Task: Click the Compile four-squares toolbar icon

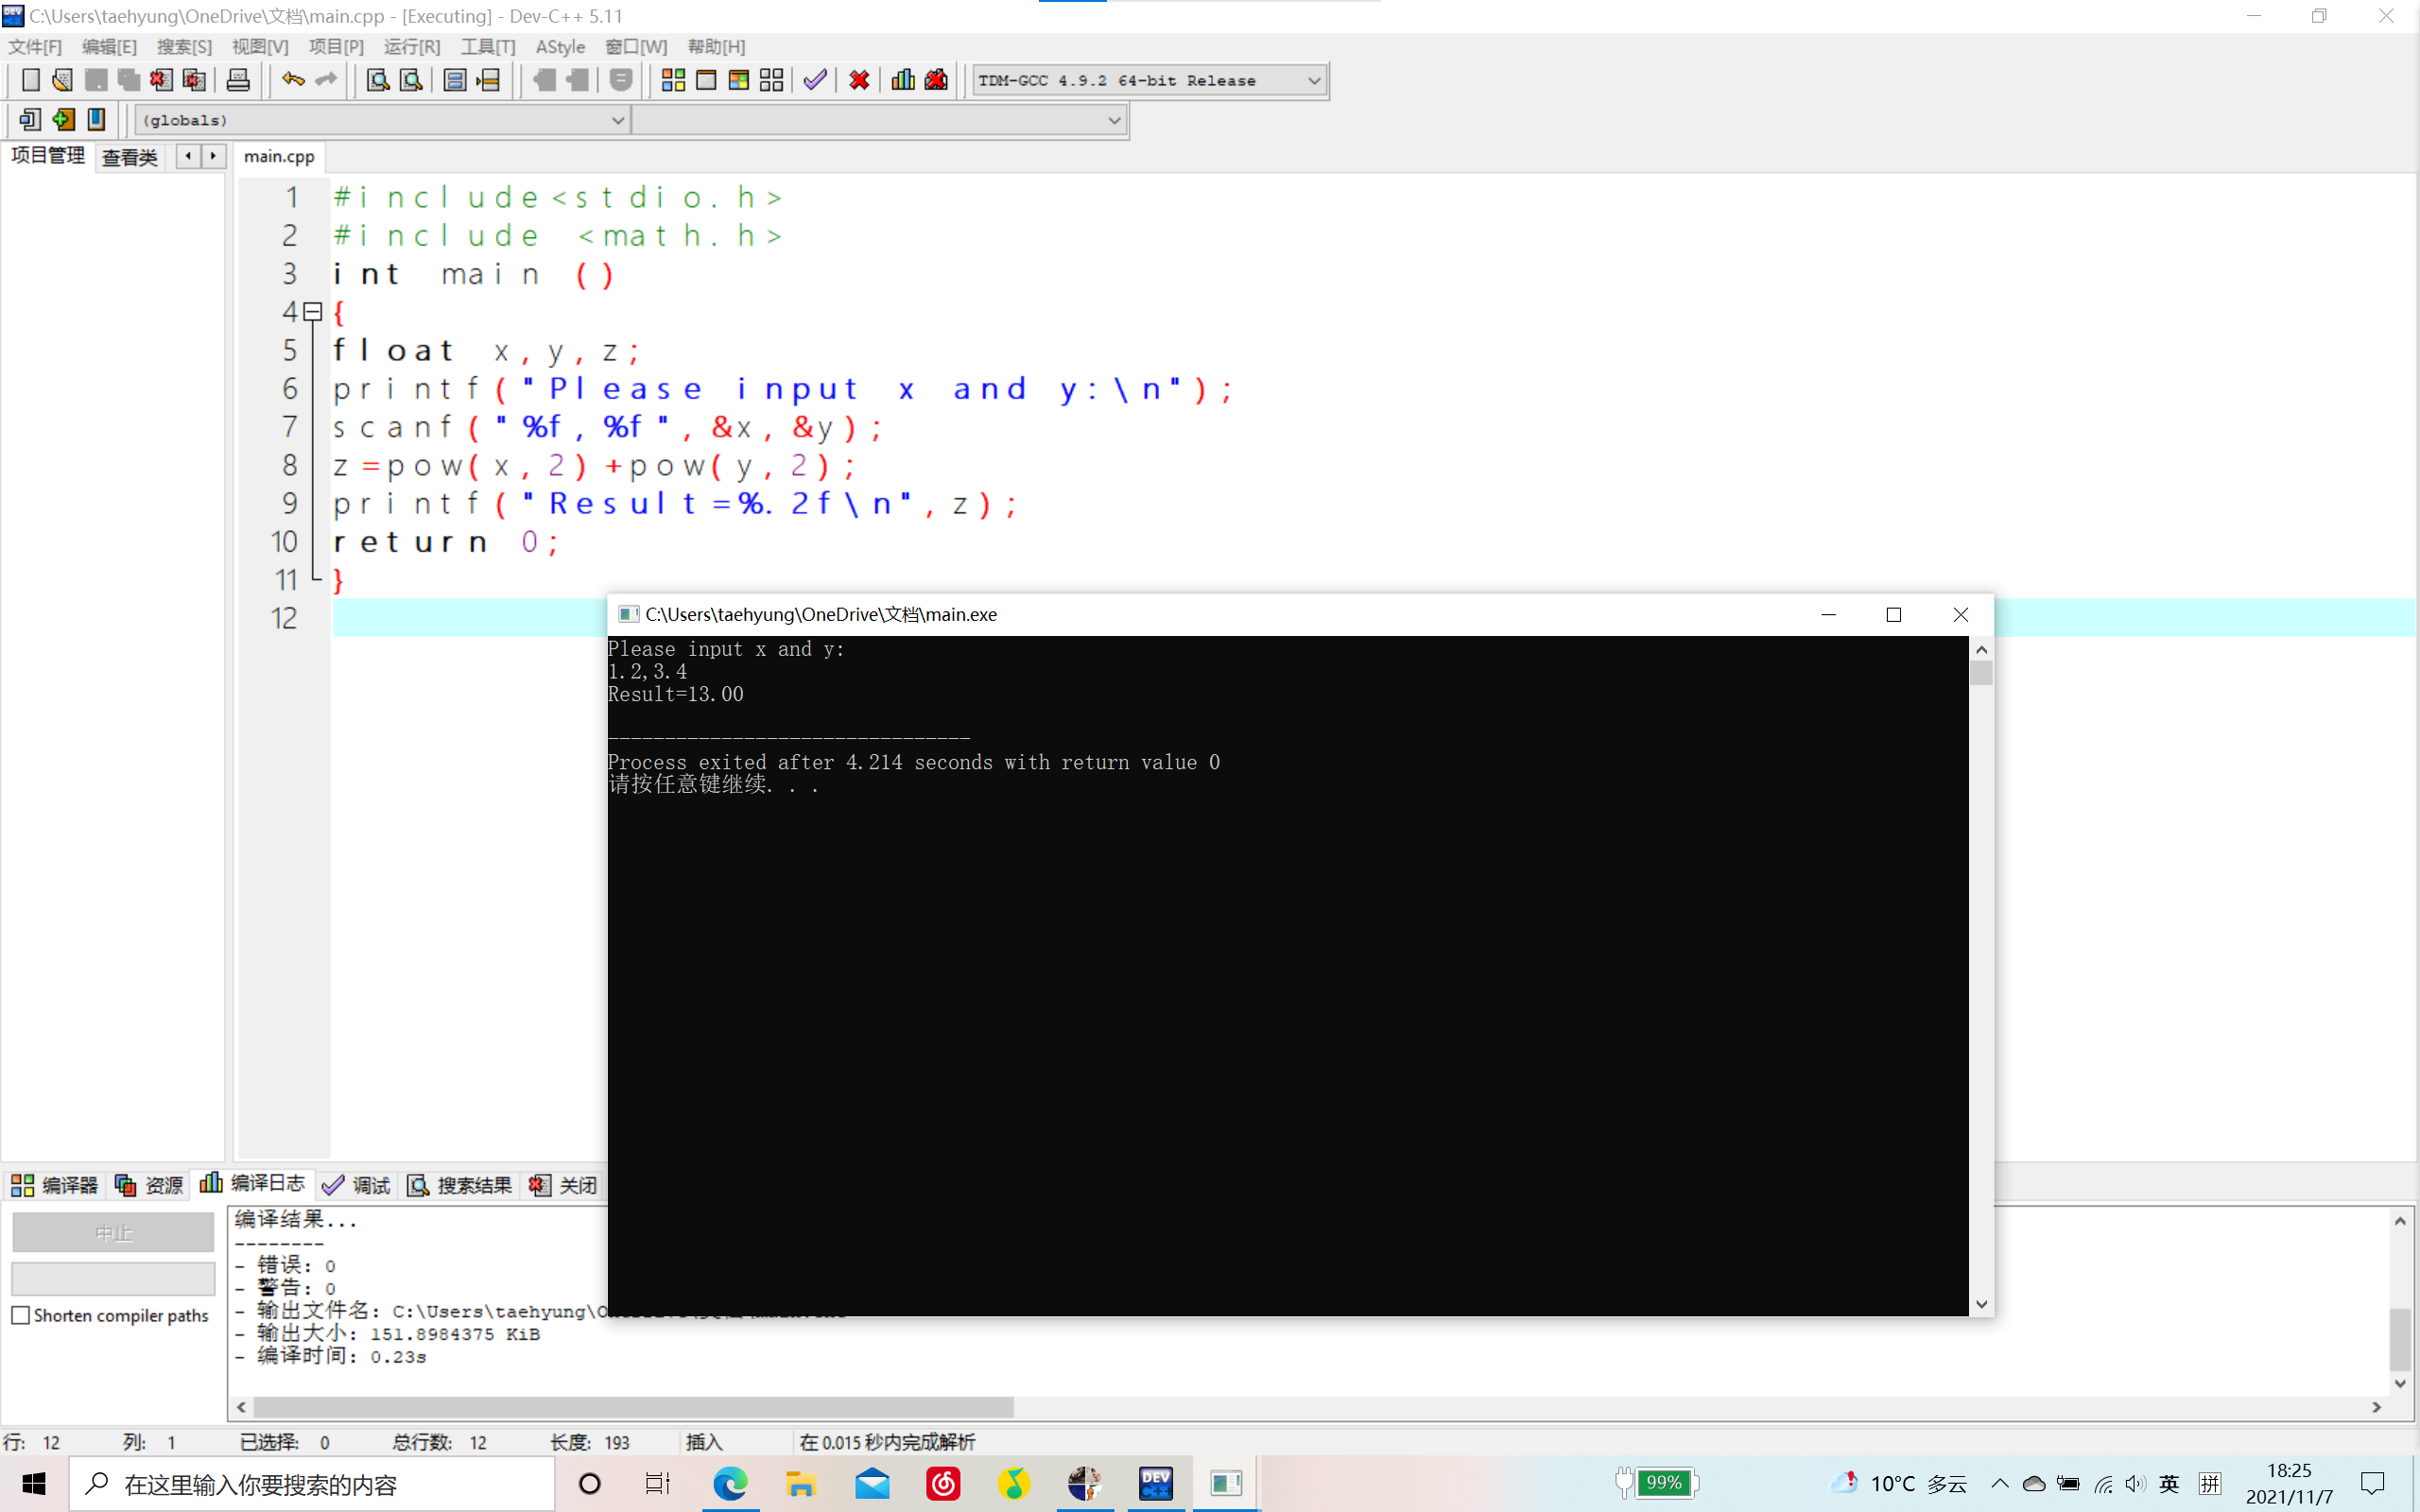Action: 673,80
